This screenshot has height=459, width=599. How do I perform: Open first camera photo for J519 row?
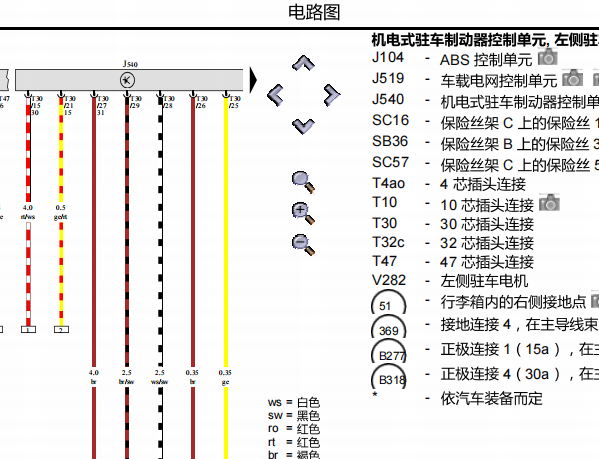[572, 78]
